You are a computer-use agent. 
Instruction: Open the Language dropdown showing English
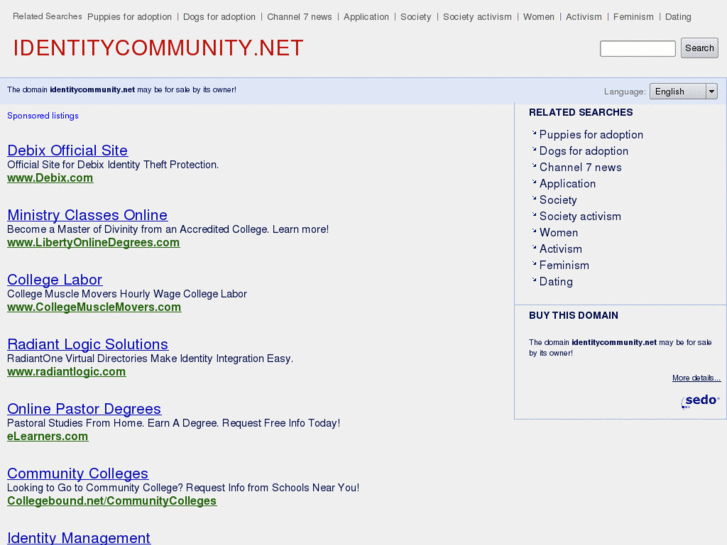(683, 91)
